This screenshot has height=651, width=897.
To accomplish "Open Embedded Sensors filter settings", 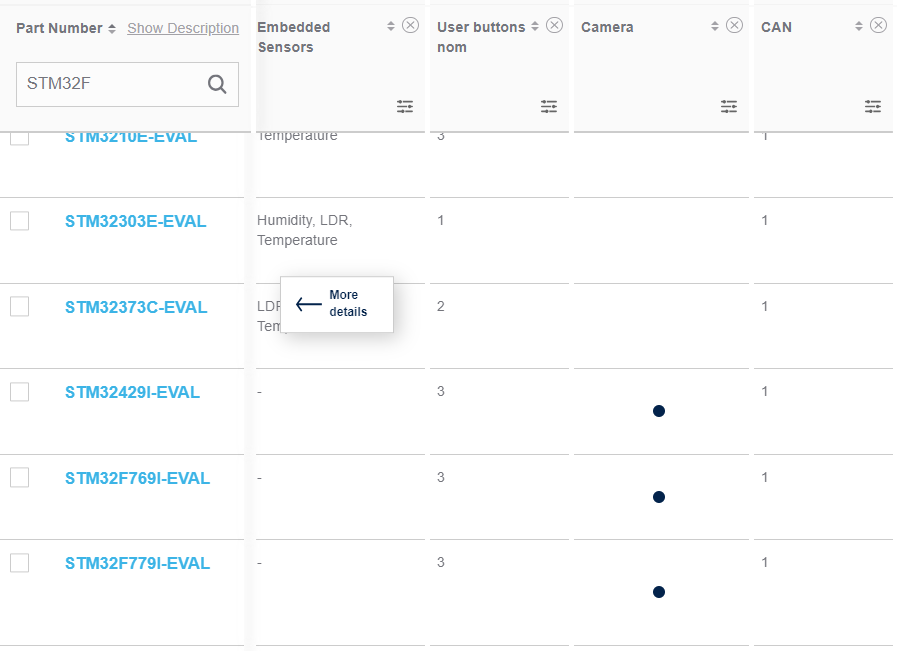I will [405, 106].
